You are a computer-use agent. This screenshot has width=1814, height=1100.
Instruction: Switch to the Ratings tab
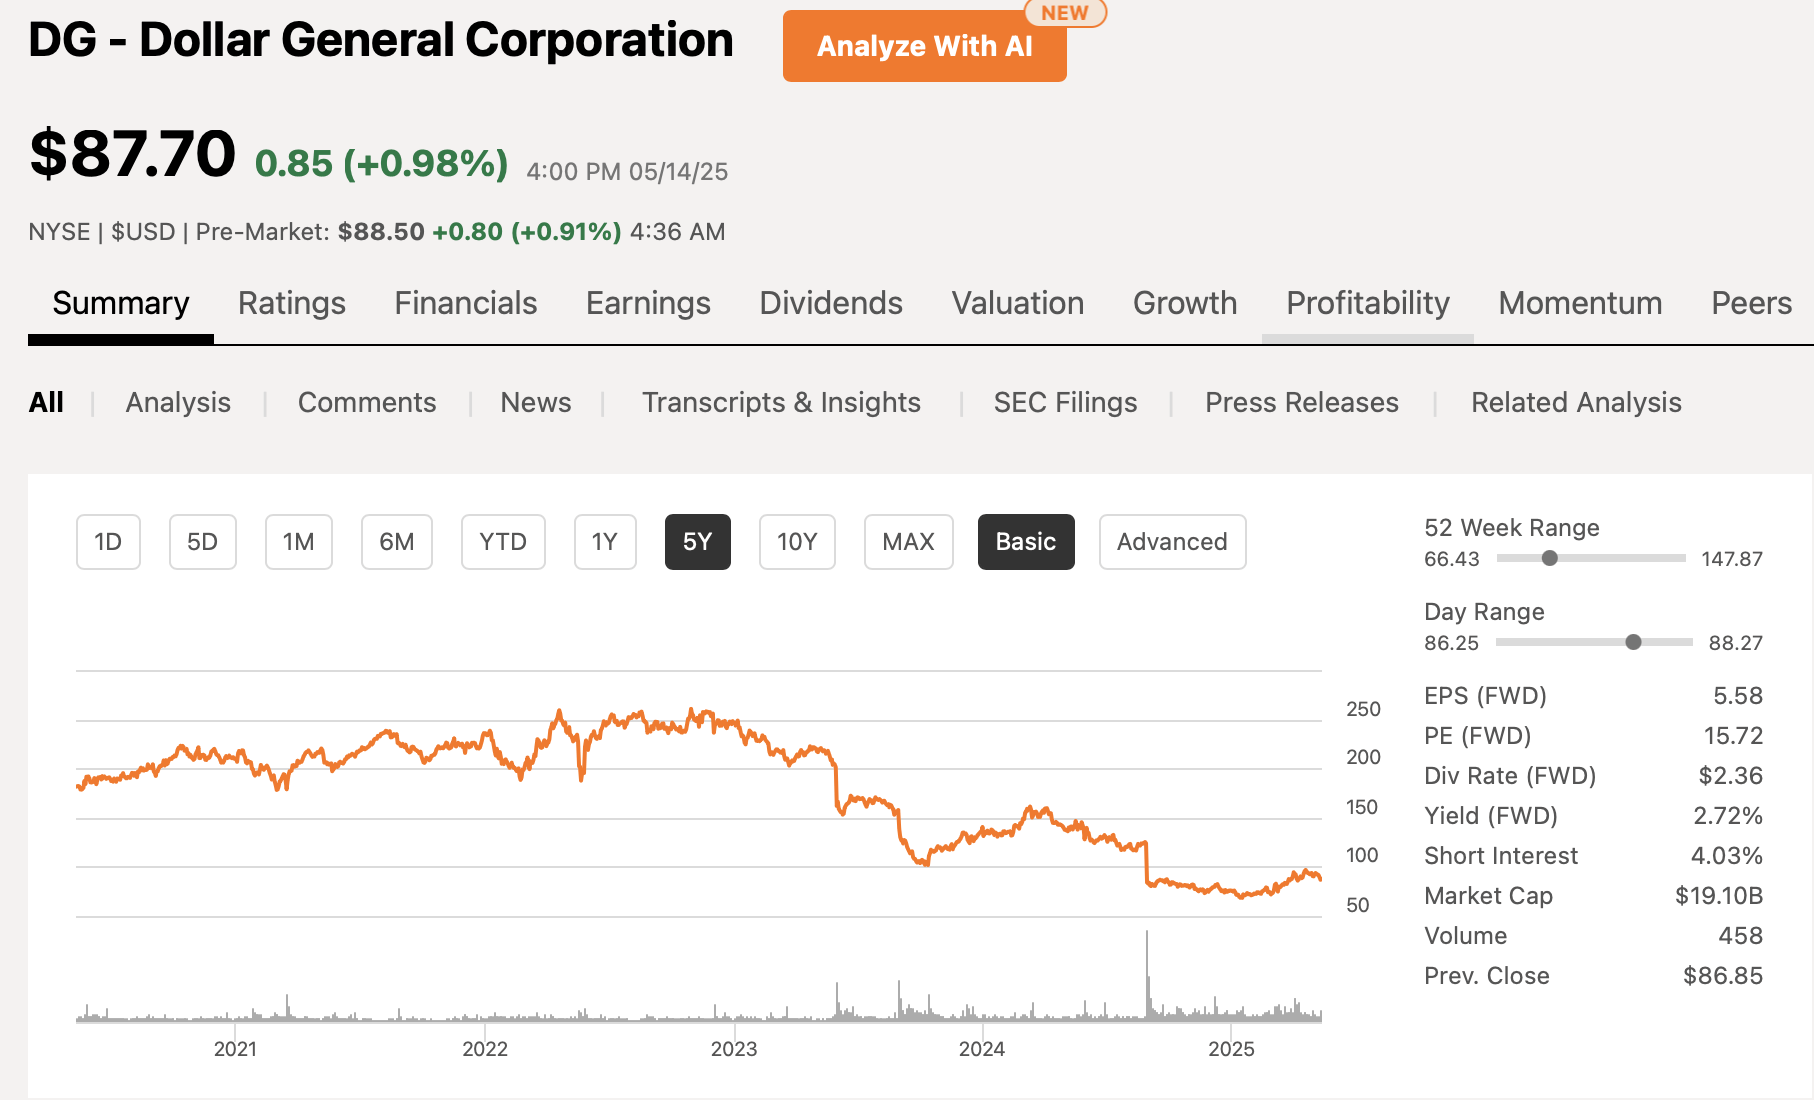tap(291, 303)
